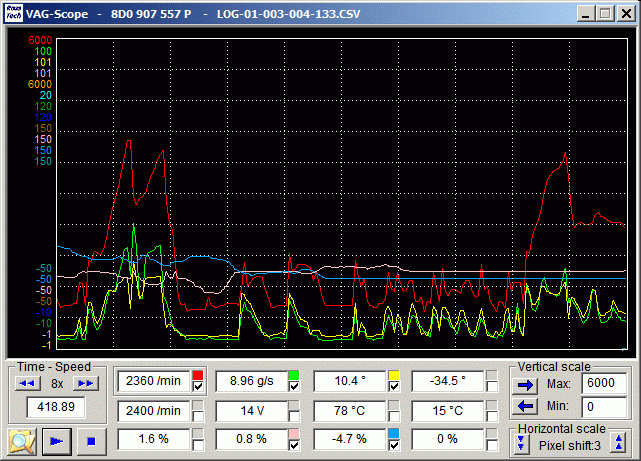The height and width of the screenshot is (461, 641).
Task: Decrease pixel shift with the down arrows
Action: point(520,443)
